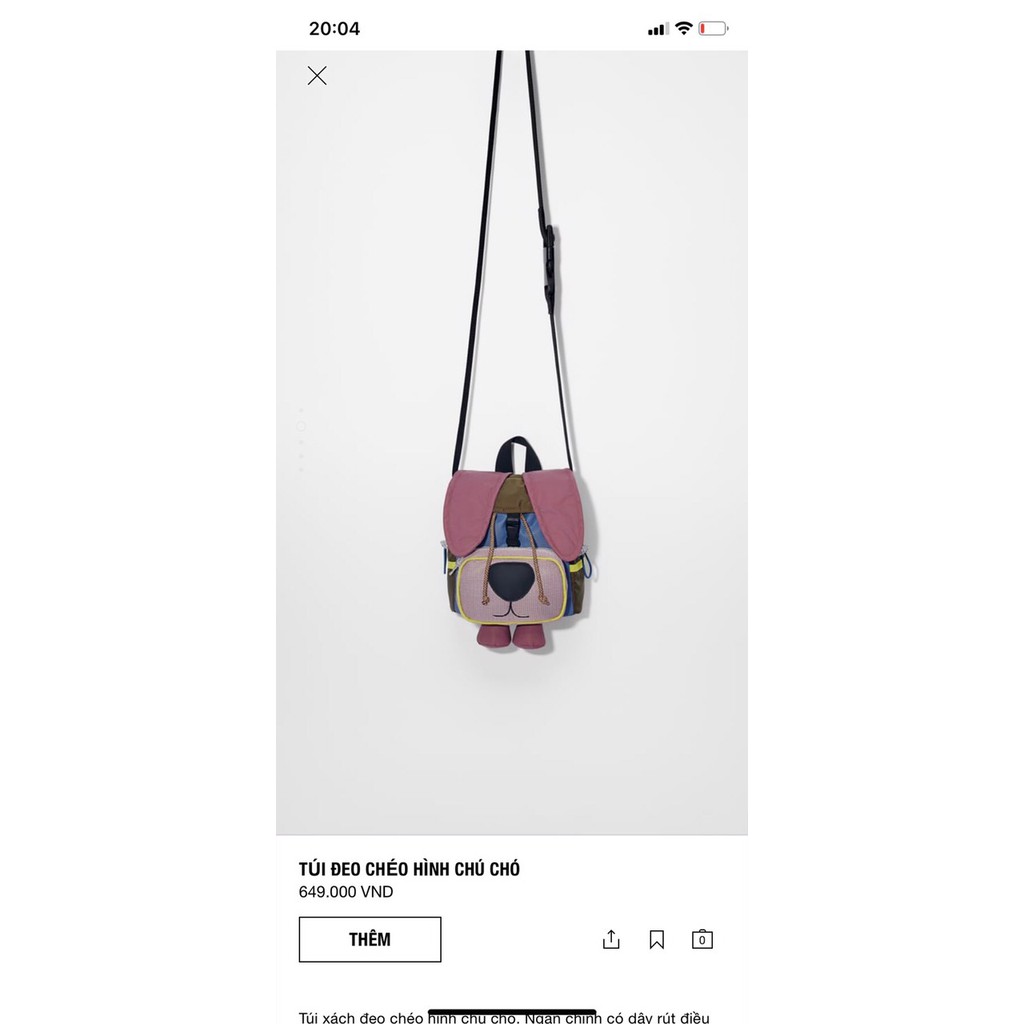
Task: Tap the share icon
Action: 611,939
